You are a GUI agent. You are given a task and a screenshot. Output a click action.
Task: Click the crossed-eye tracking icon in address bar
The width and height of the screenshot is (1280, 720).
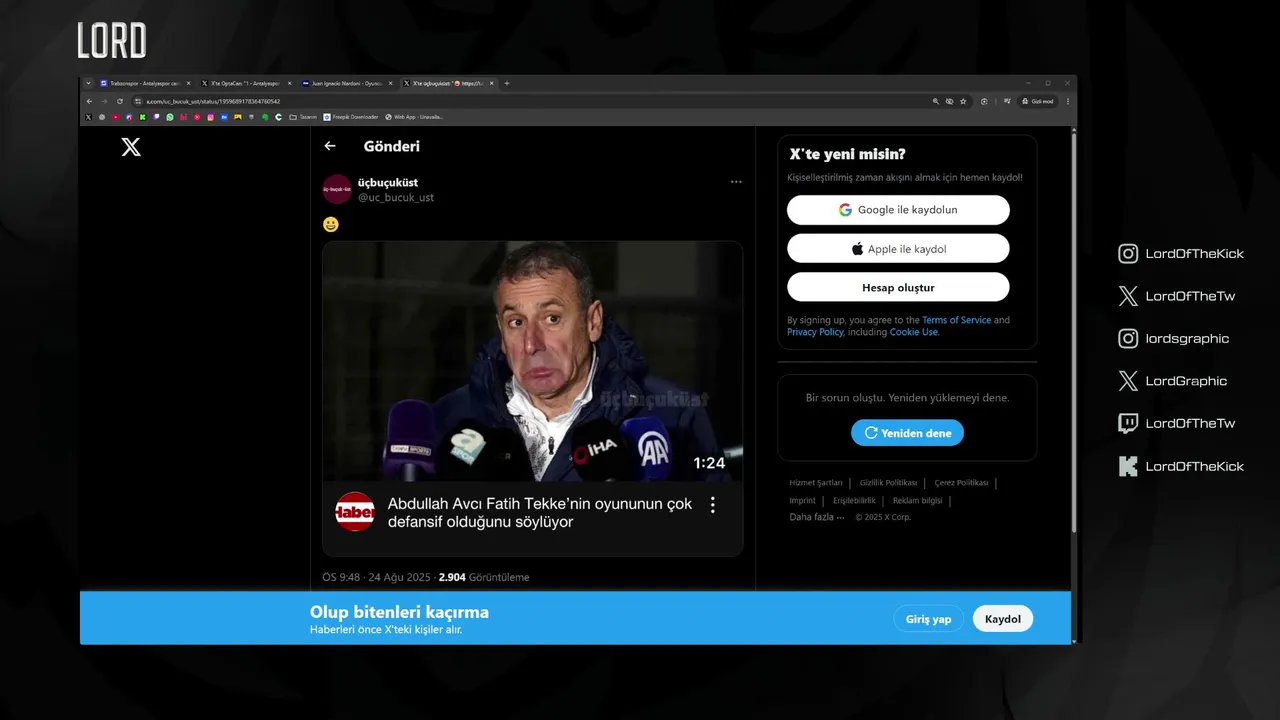click(x=949, y=101)
